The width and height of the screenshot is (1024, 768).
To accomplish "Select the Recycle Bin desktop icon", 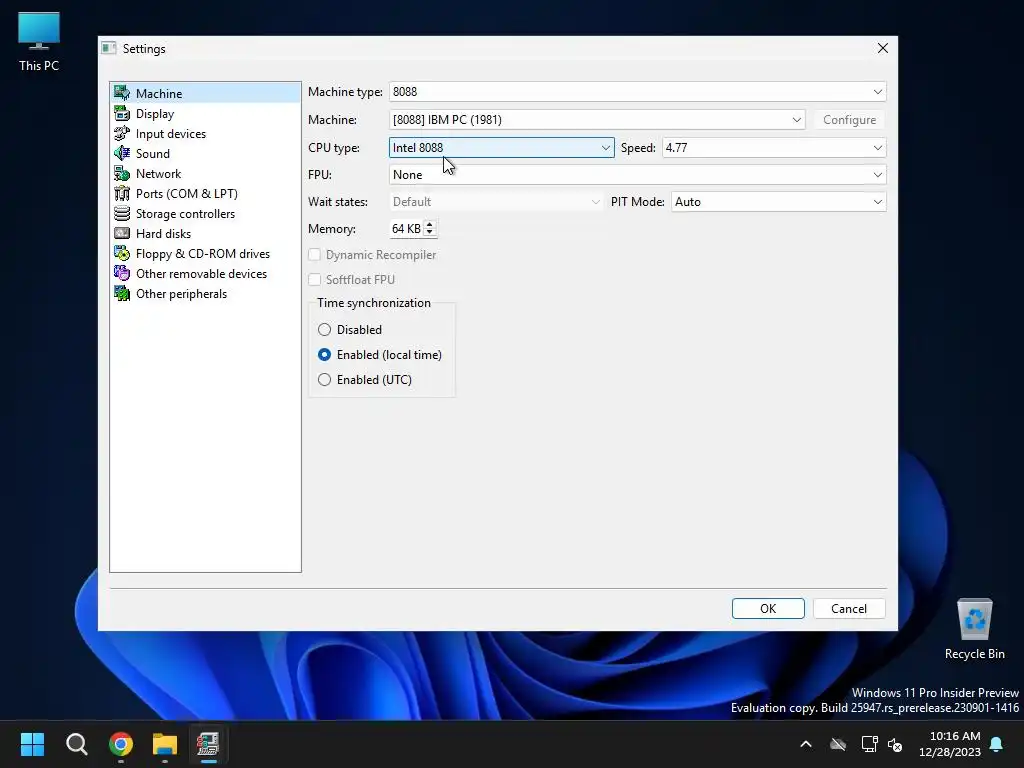I will [x=974, y=630].
